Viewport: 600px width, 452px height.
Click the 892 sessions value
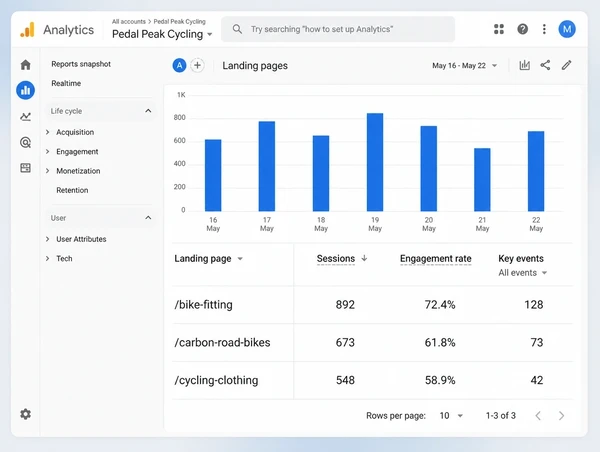coord(345,305)
